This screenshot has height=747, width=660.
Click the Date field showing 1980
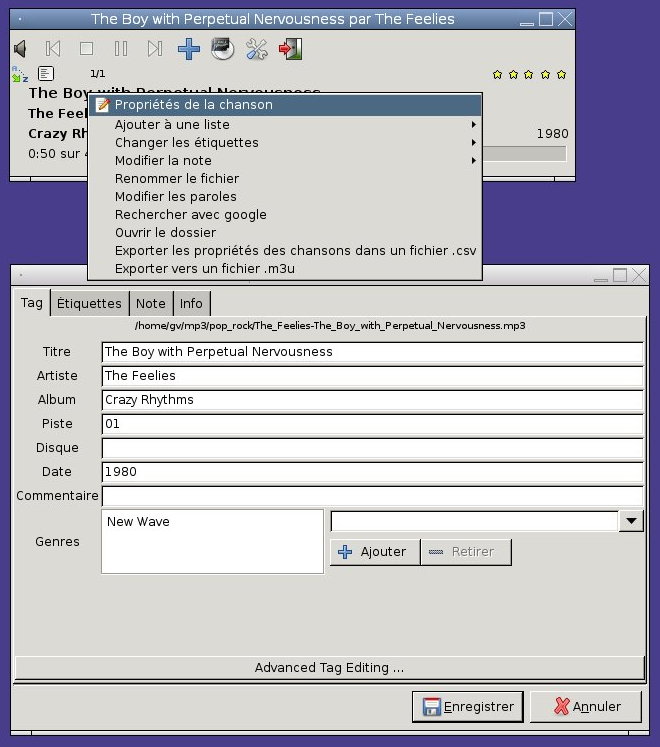pos(372,472)
